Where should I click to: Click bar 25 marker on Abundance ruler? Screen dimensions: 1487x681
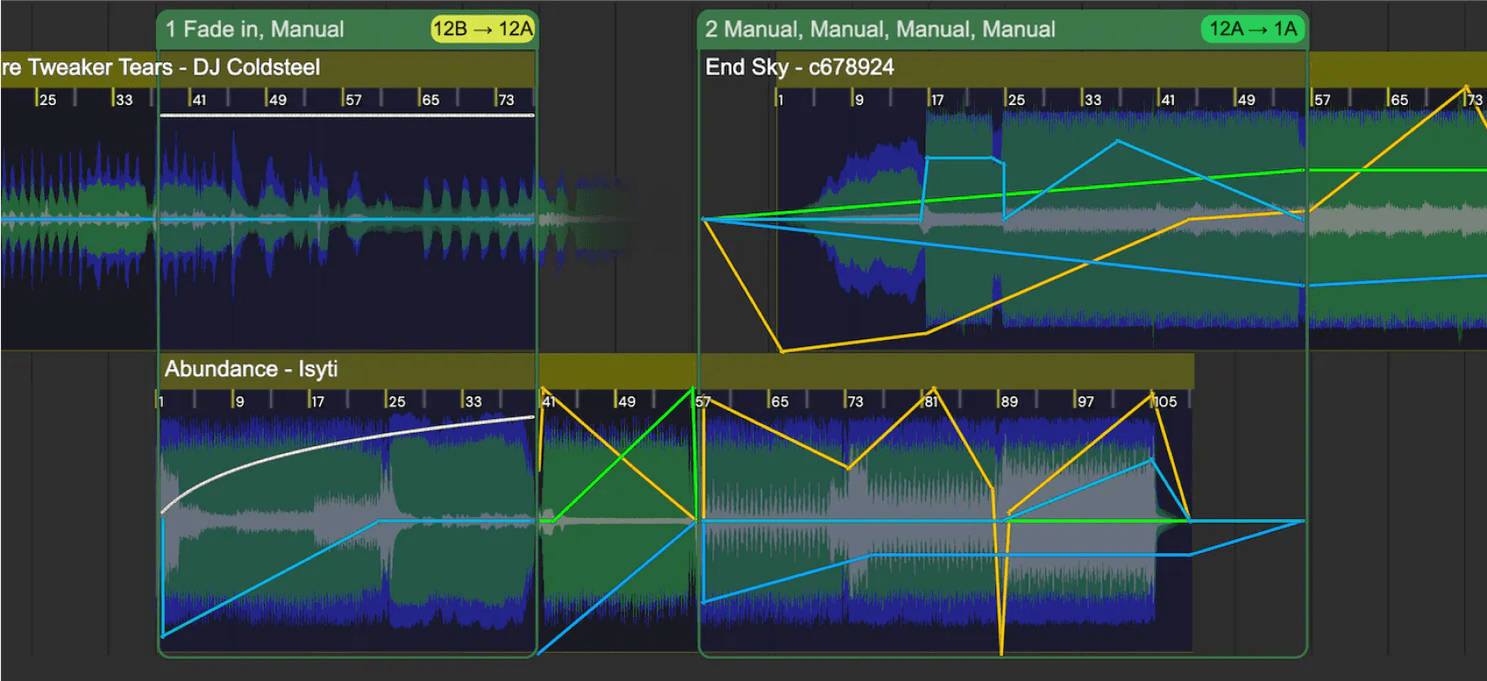pos(396,402)
